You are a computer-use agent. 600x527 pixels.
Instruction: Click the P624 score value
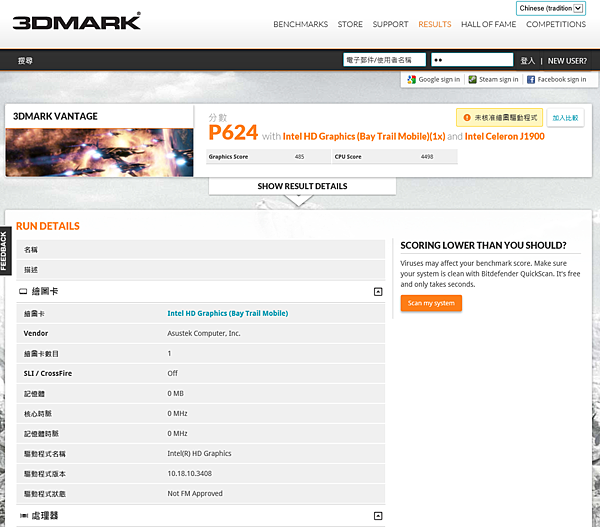click(x=233, y=133)
